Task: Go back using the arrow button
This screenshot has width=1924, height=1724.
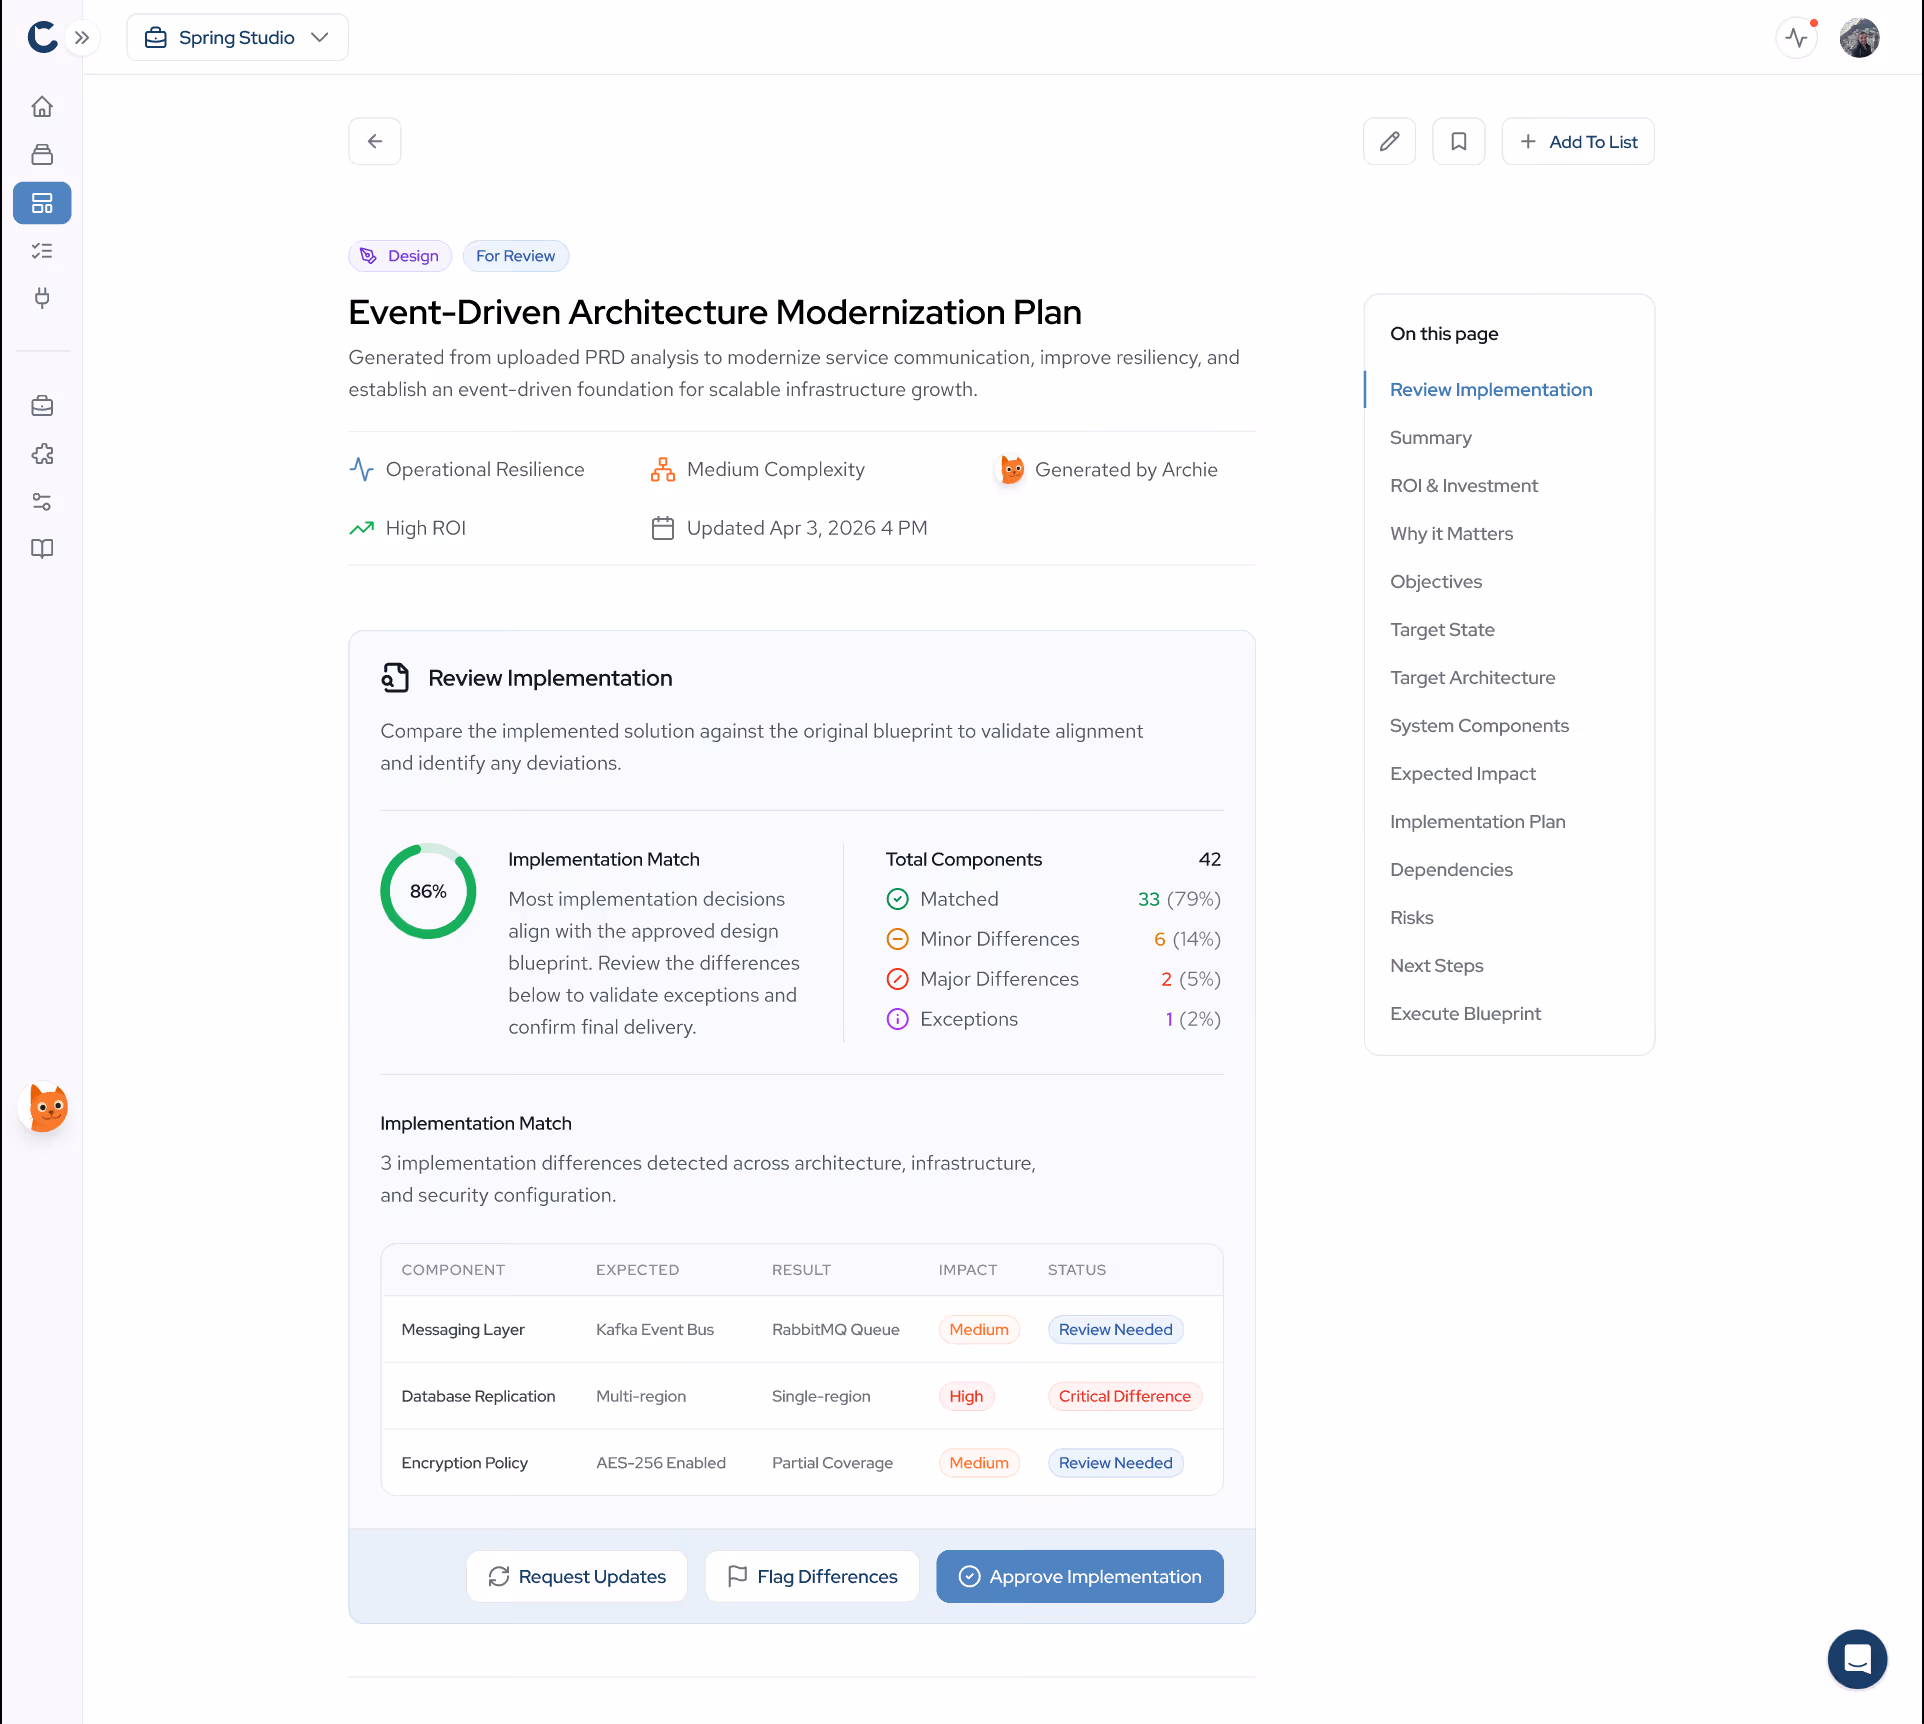Action: pos(375,141)
